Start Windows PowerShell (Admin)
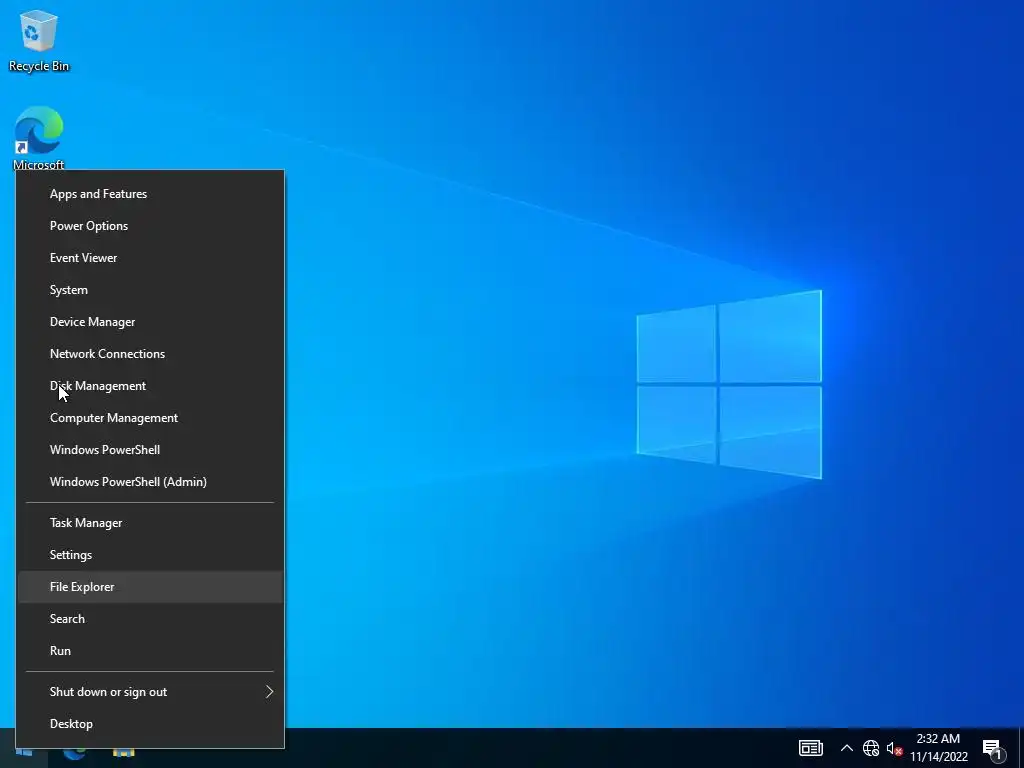Viewport: 1024px width, 768px height. [150, 482]
